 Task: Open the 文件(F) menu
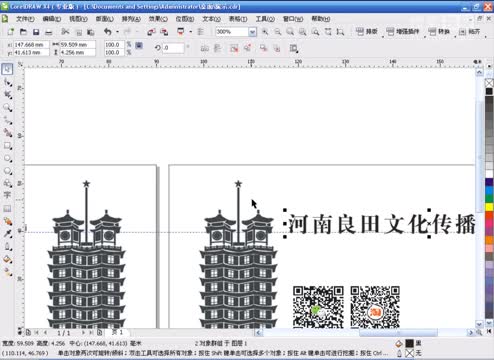tap(25, 19)
